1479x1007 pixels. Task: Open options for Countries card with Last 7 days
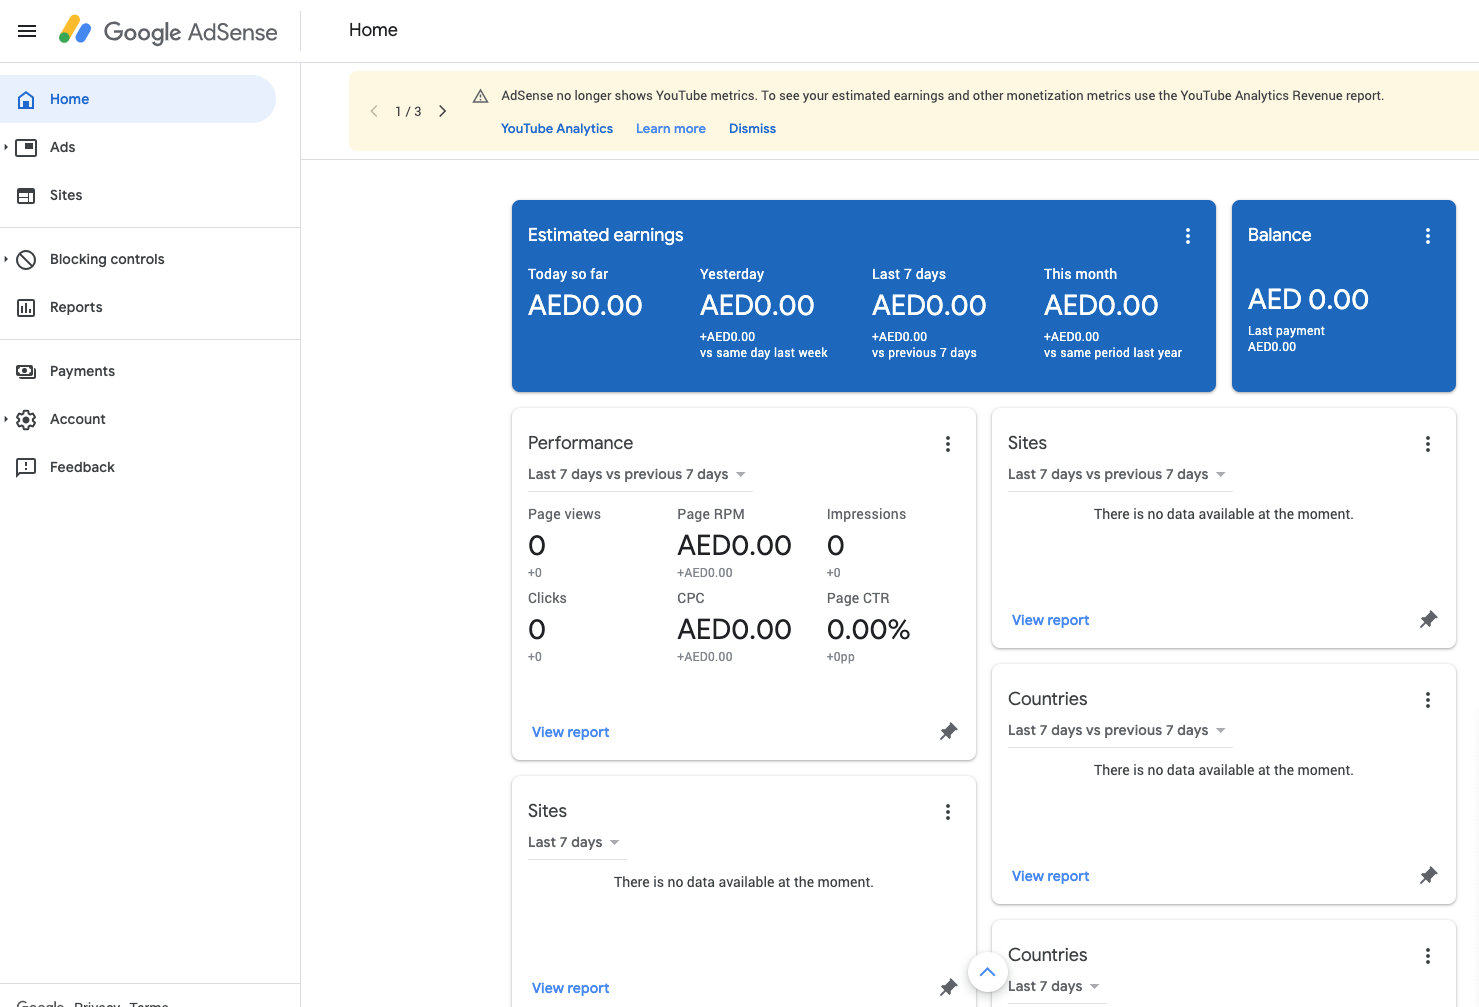(1428, 956)
